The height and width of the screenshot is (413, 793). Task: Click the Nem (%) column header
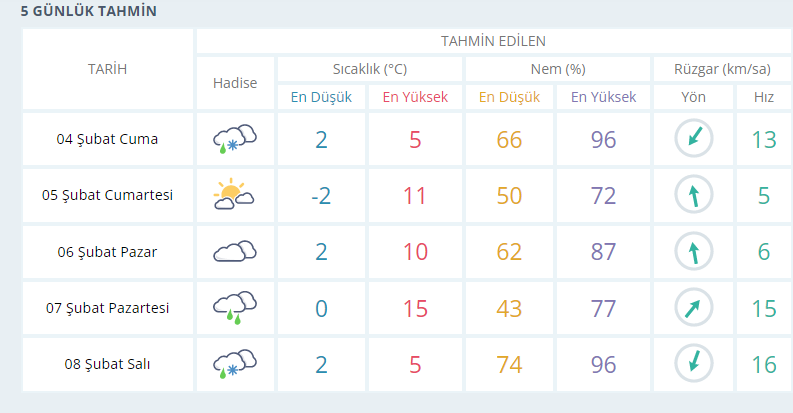point(558,69)
